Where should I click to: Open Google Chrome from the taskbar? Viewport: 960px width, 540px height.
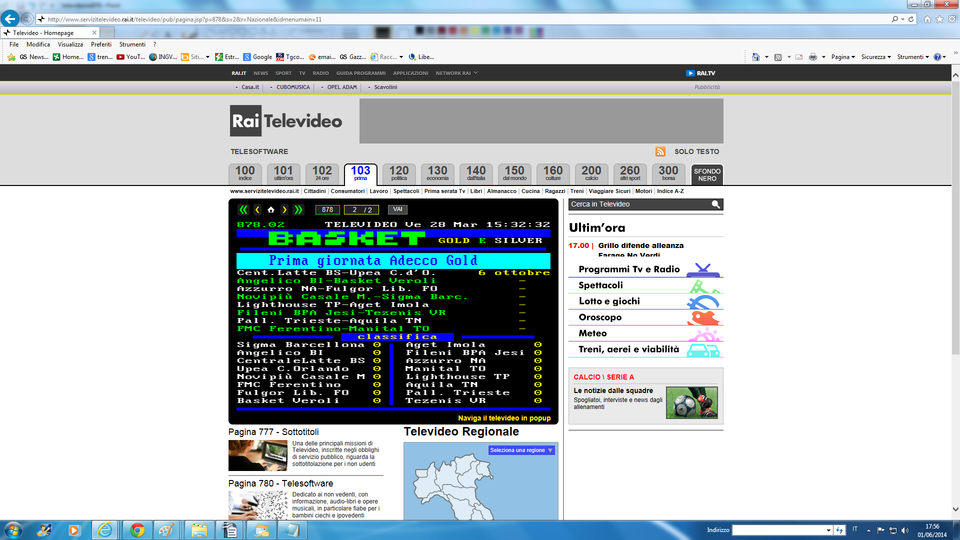point(137,530)
